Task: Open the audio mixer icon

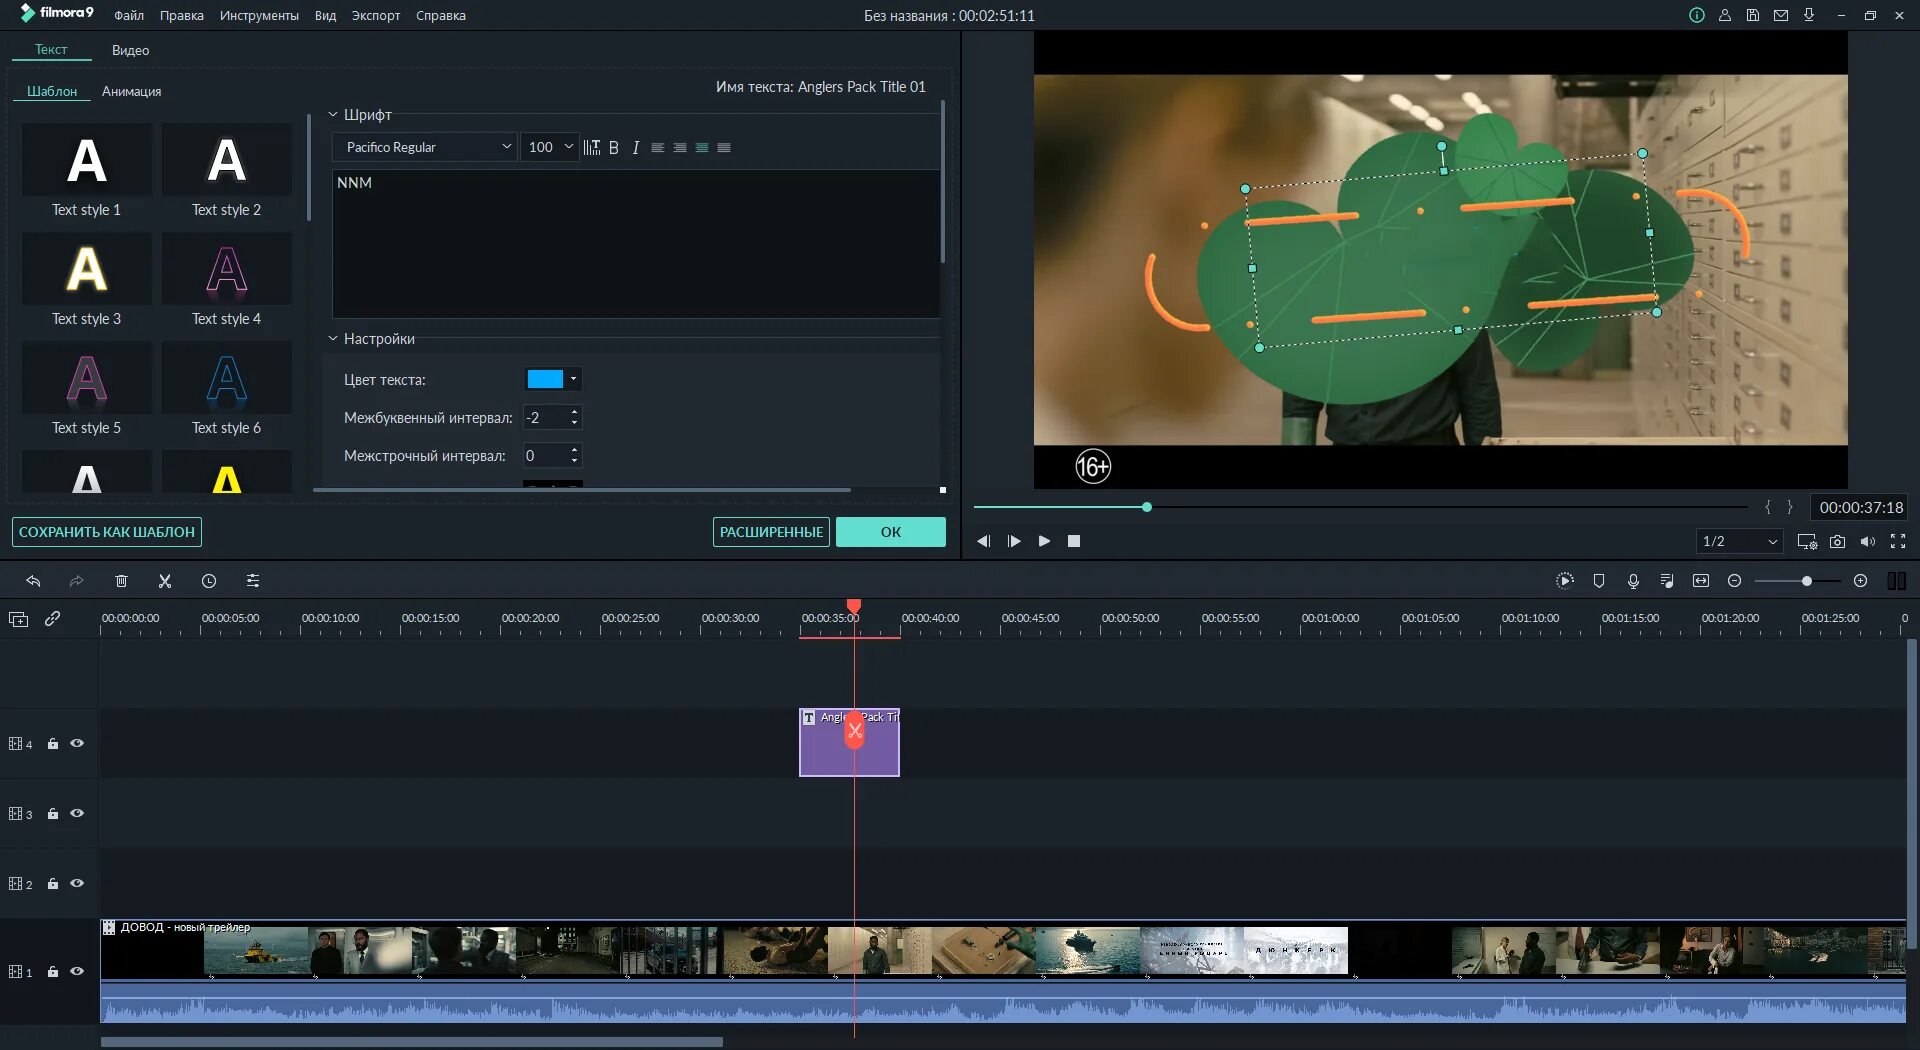Action: coord(1667,581)
